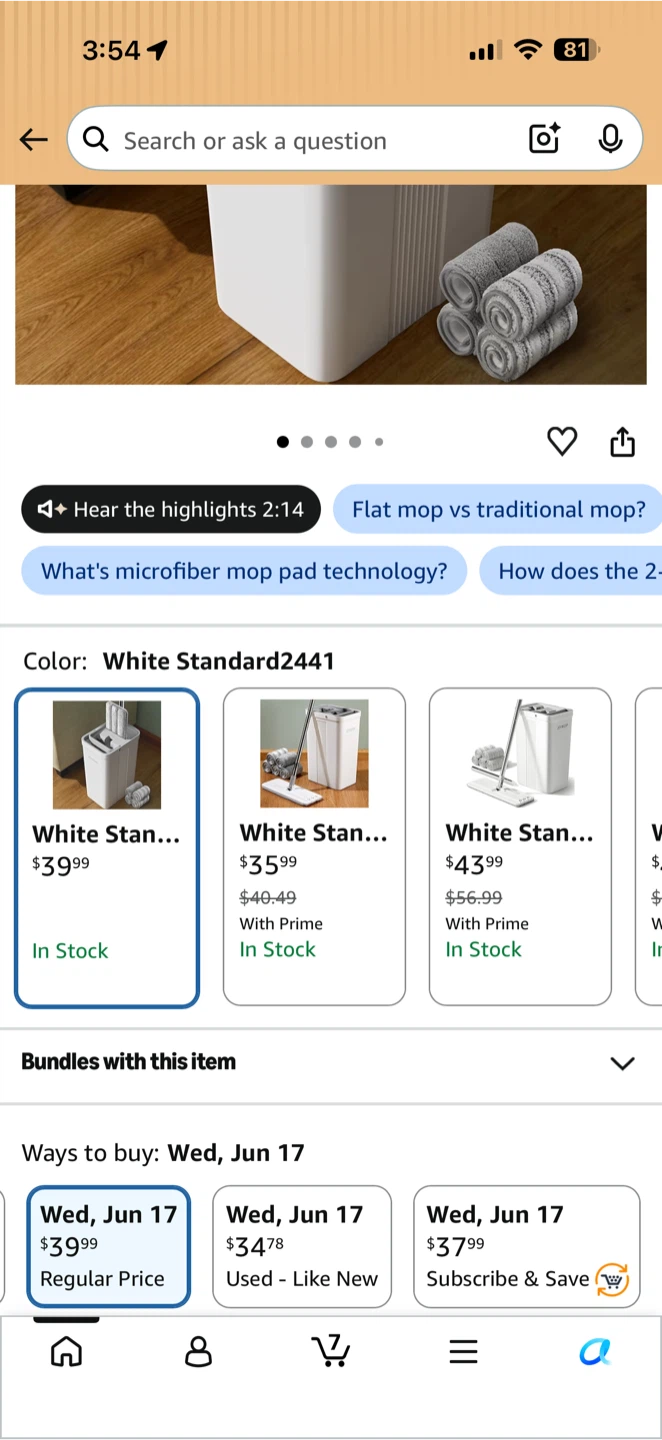Open the Home tab

point(66,1352)
